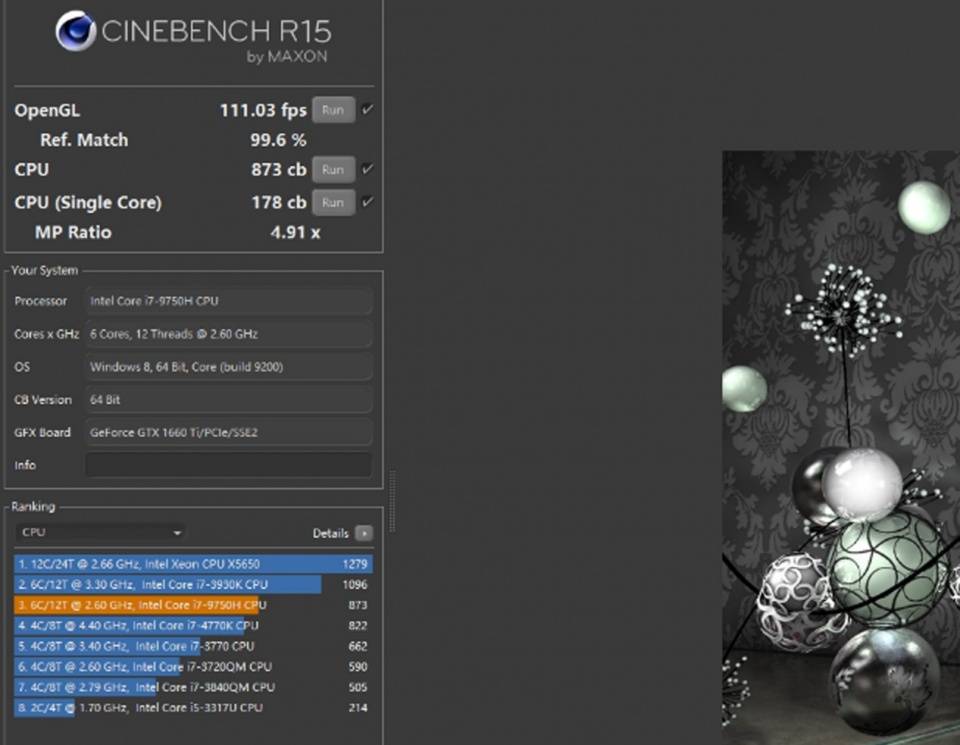Open the CPU ranking type dropdown
Viewport: 960px width, 745px height.
tap(100, 533)
